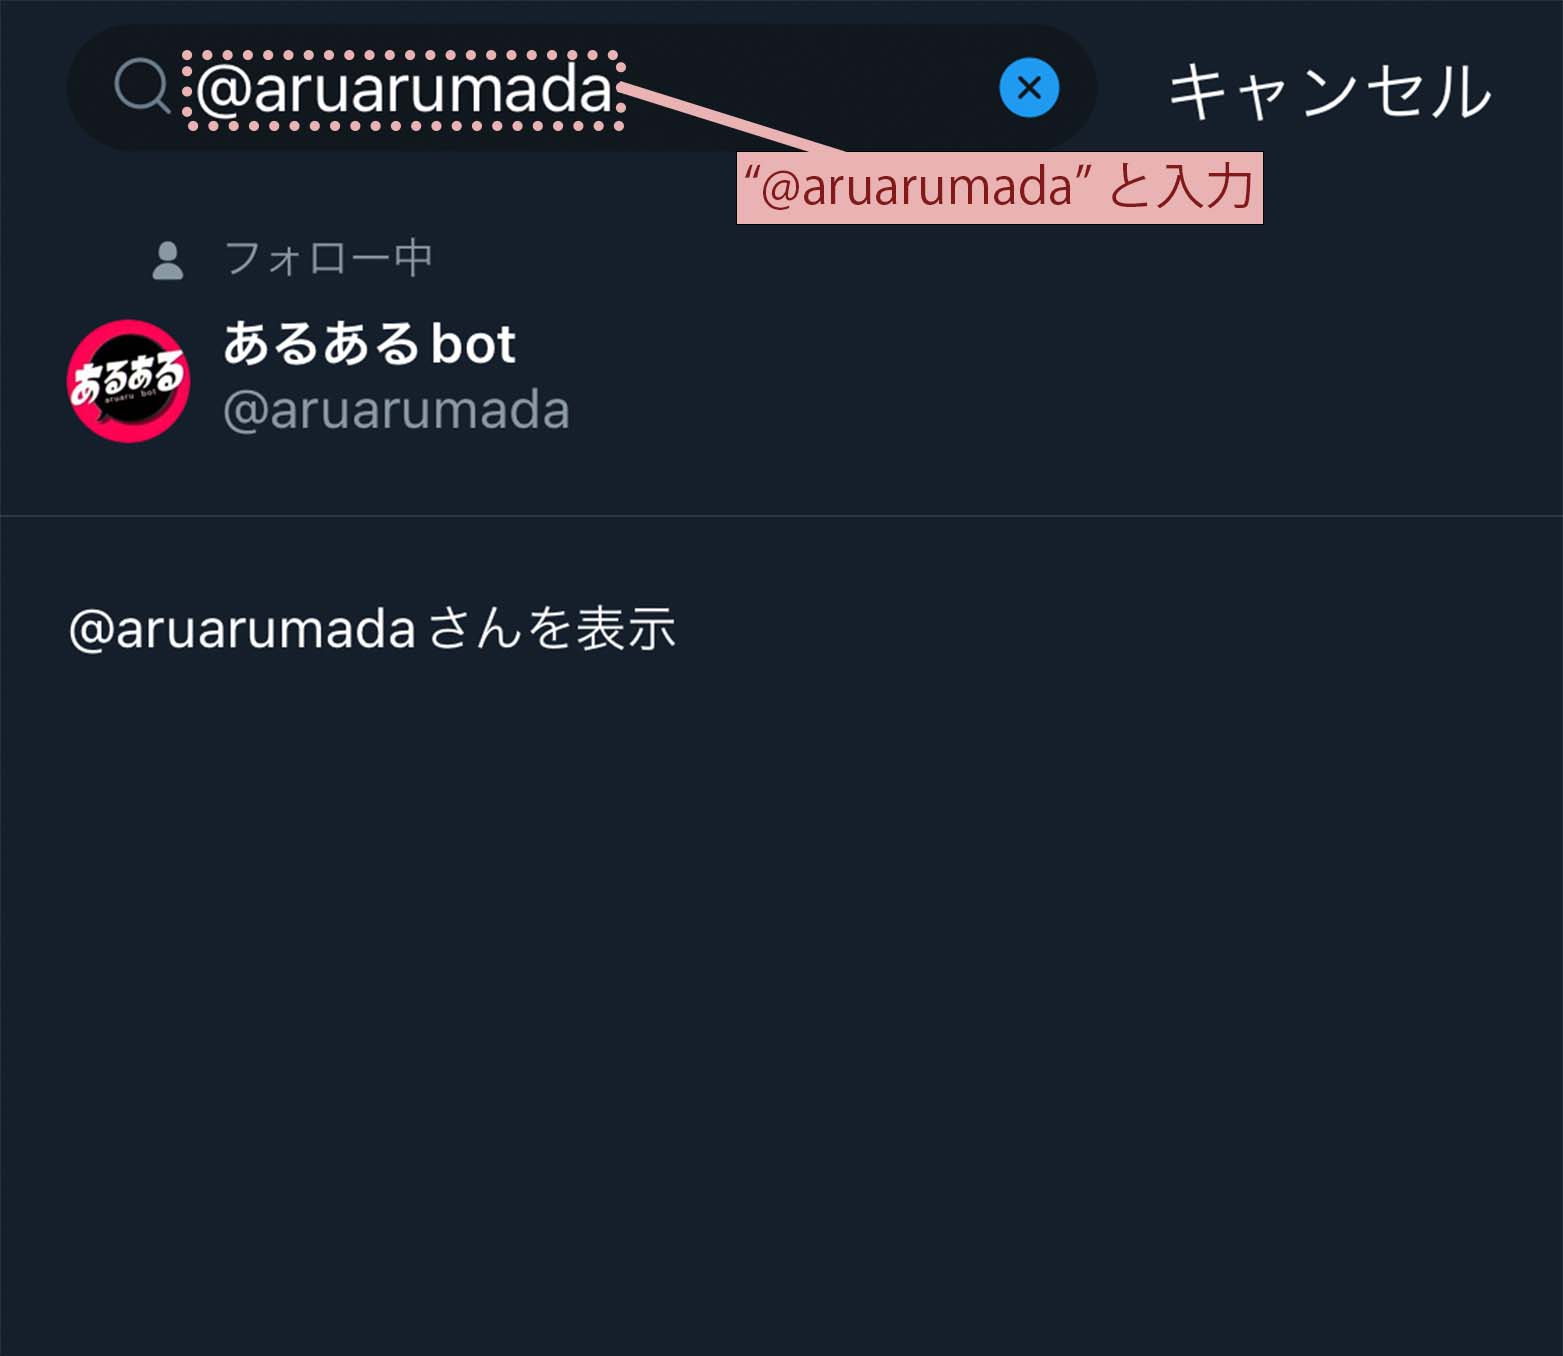This screenshot has height=1356, width=1563.
Task: Click the empty dark area below さんを表示
Action: pyautogui.click(x=781, y=1000)
